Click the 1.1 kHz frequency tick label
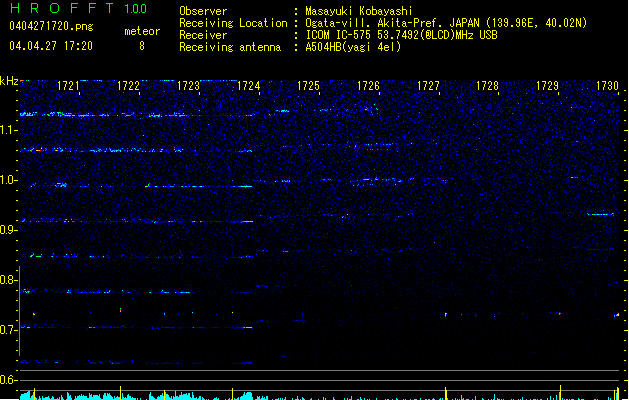Image resolution: width=629 pixels, height=400 pixels. [8, 130]
